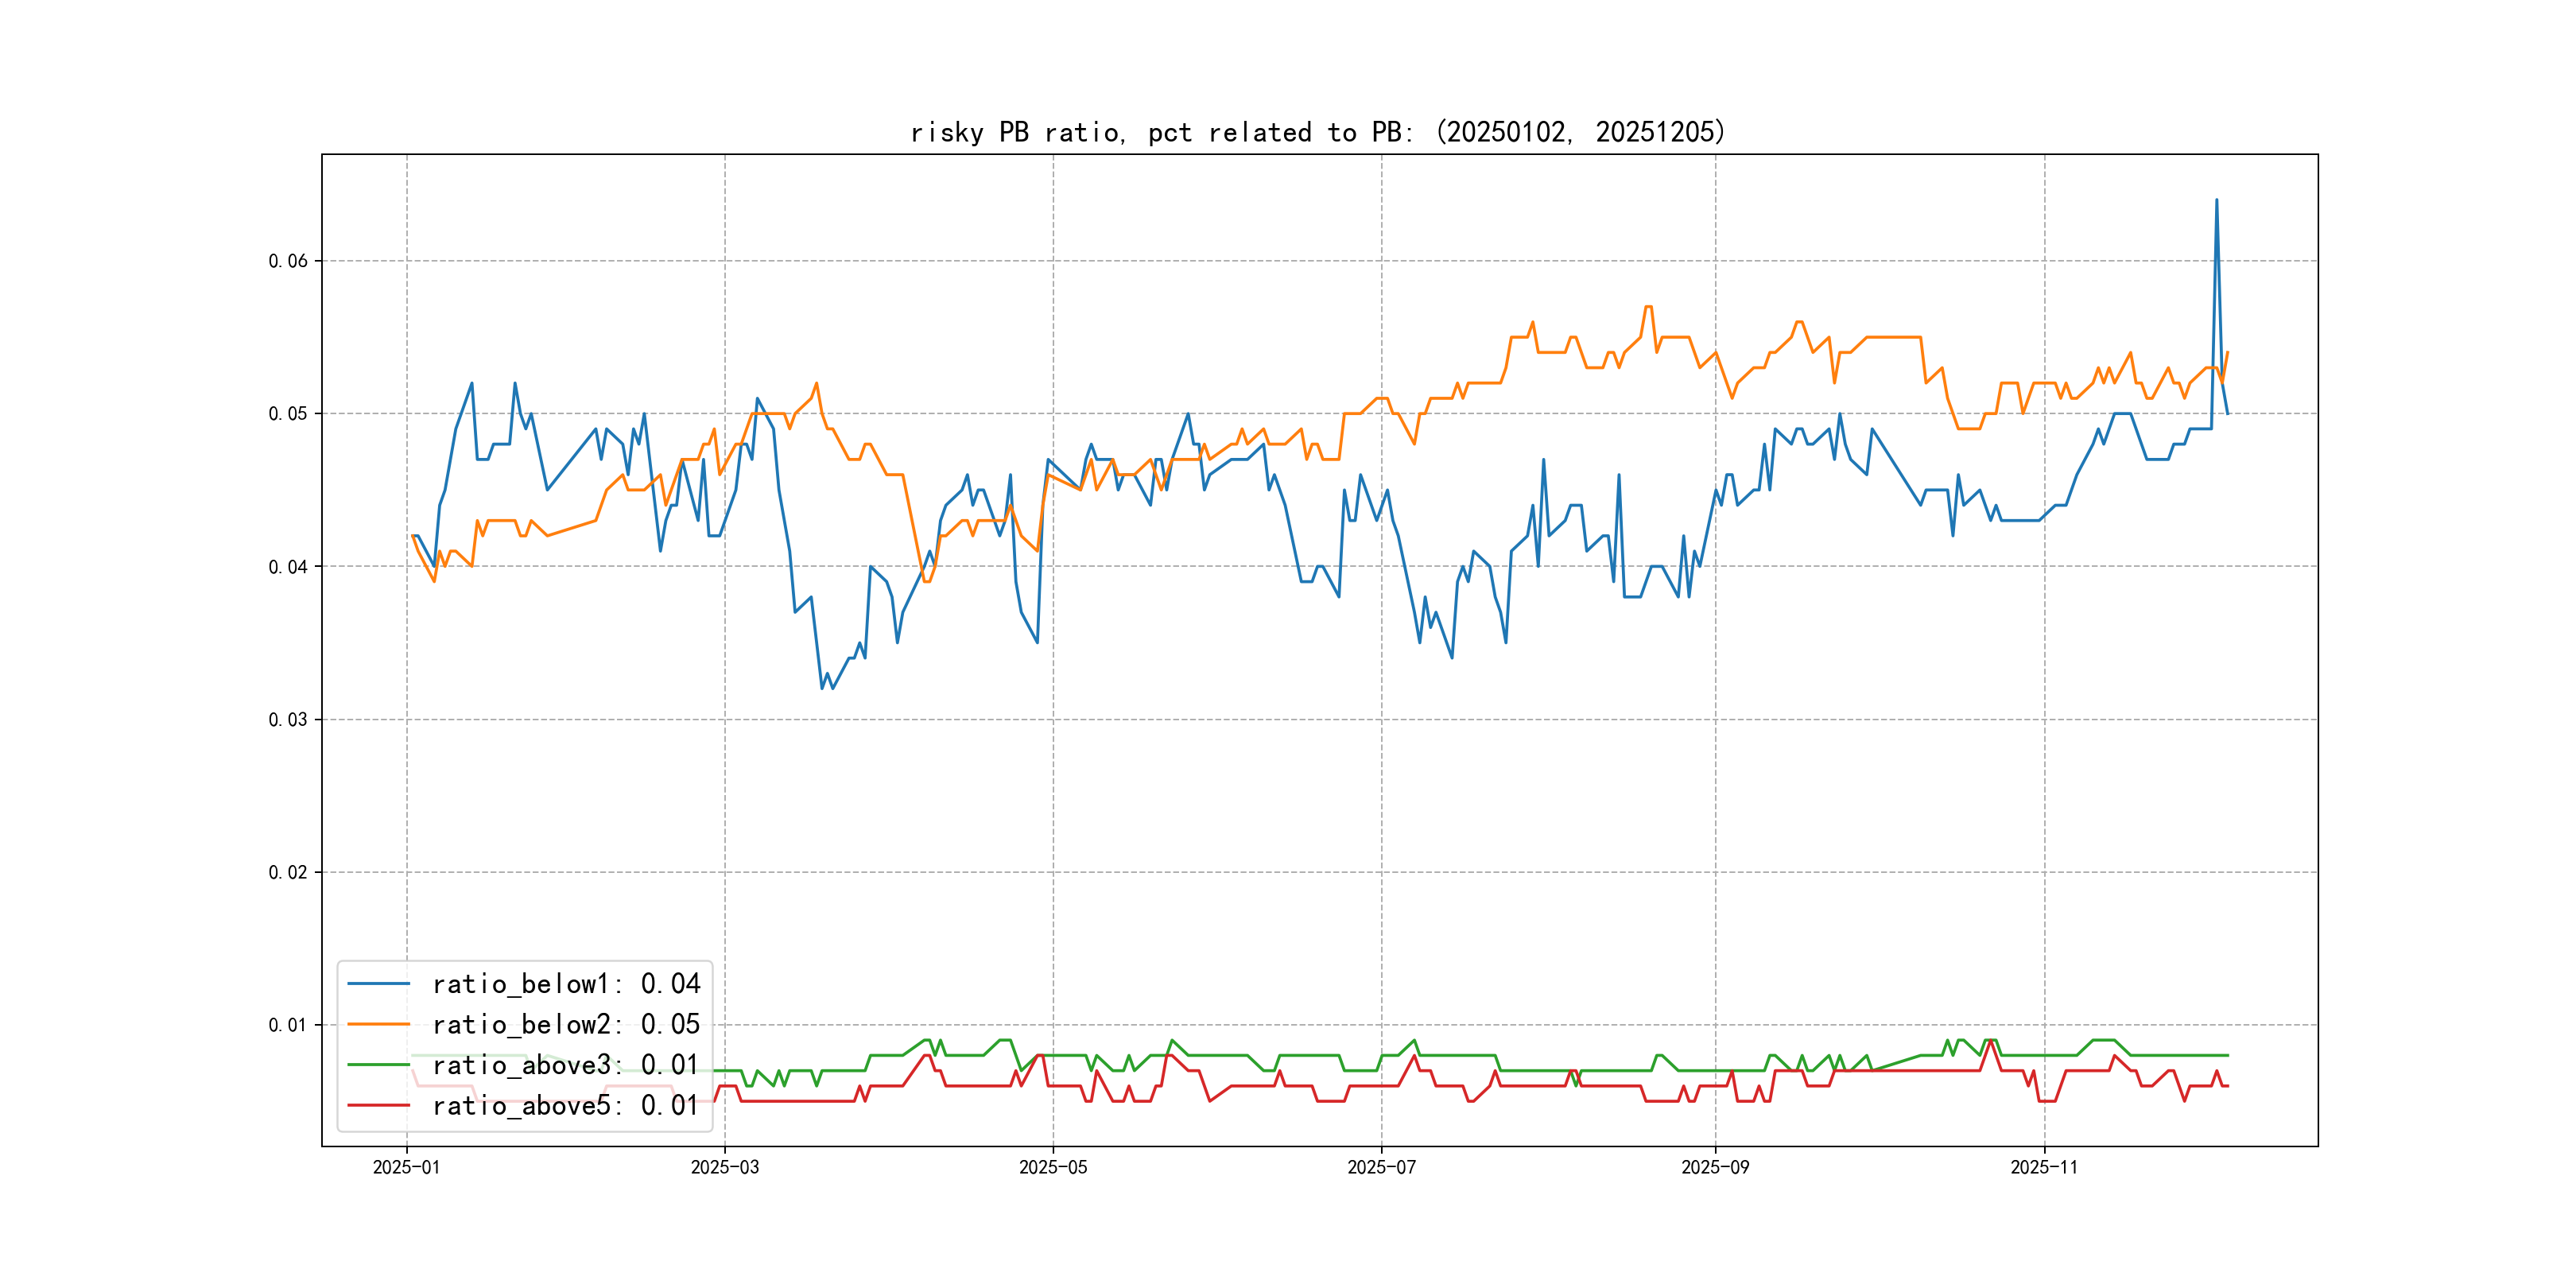Select the 'ratio_above3: 0.01' legend label
The height and width of the screenshot is (1288, 2576).
566,1065
